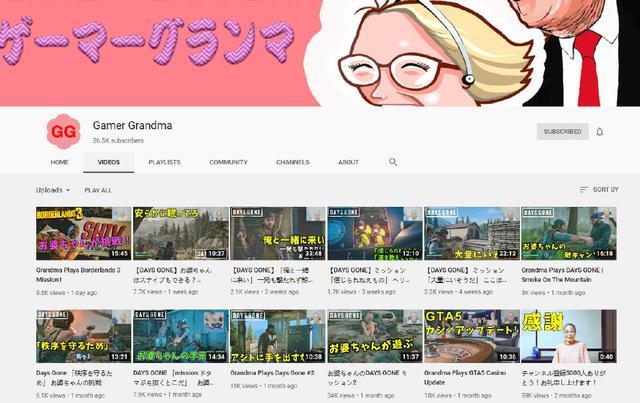Toggle the Subscribed button

click(x=562, y=131)
